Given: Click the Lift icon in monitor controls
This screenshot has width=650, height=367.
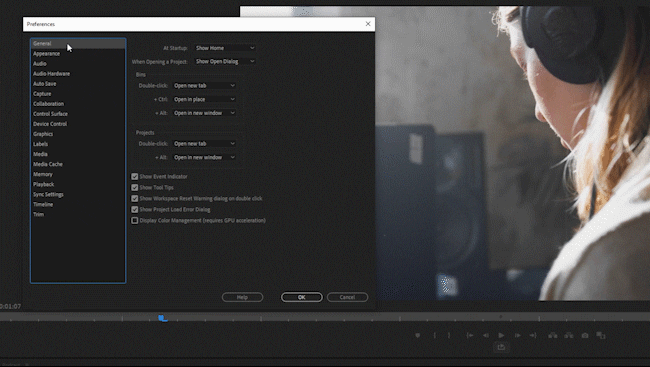Looking at the screenshot, I should [553, 335].
